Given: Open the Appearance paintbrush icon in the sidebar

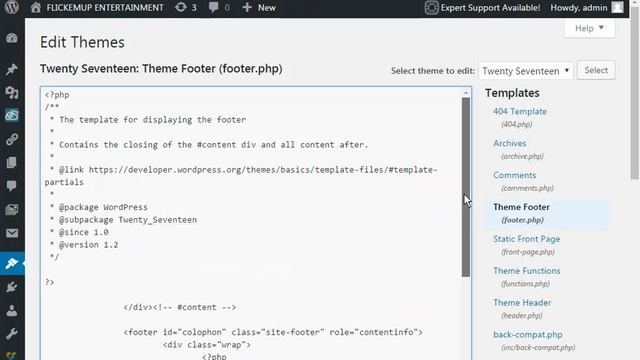Looking at the screenshot, I should click(x=12, y=263).
